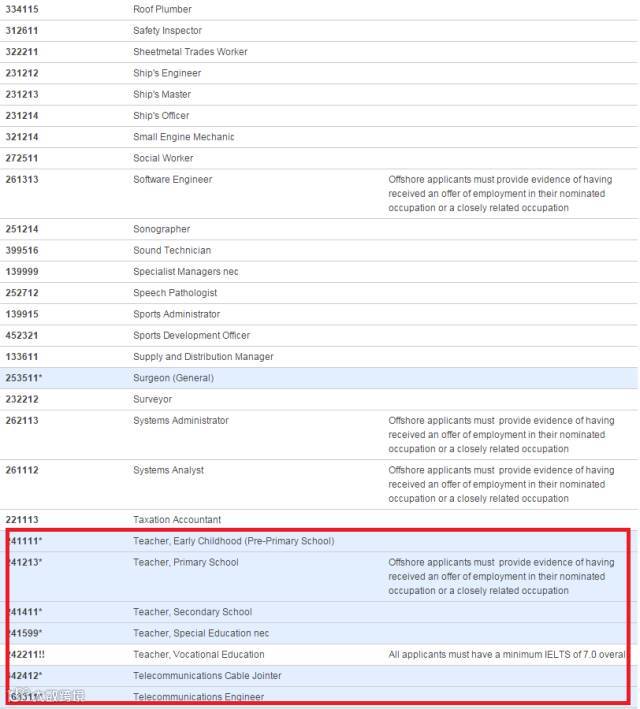Click code 139915

click(x=22, y=314)
